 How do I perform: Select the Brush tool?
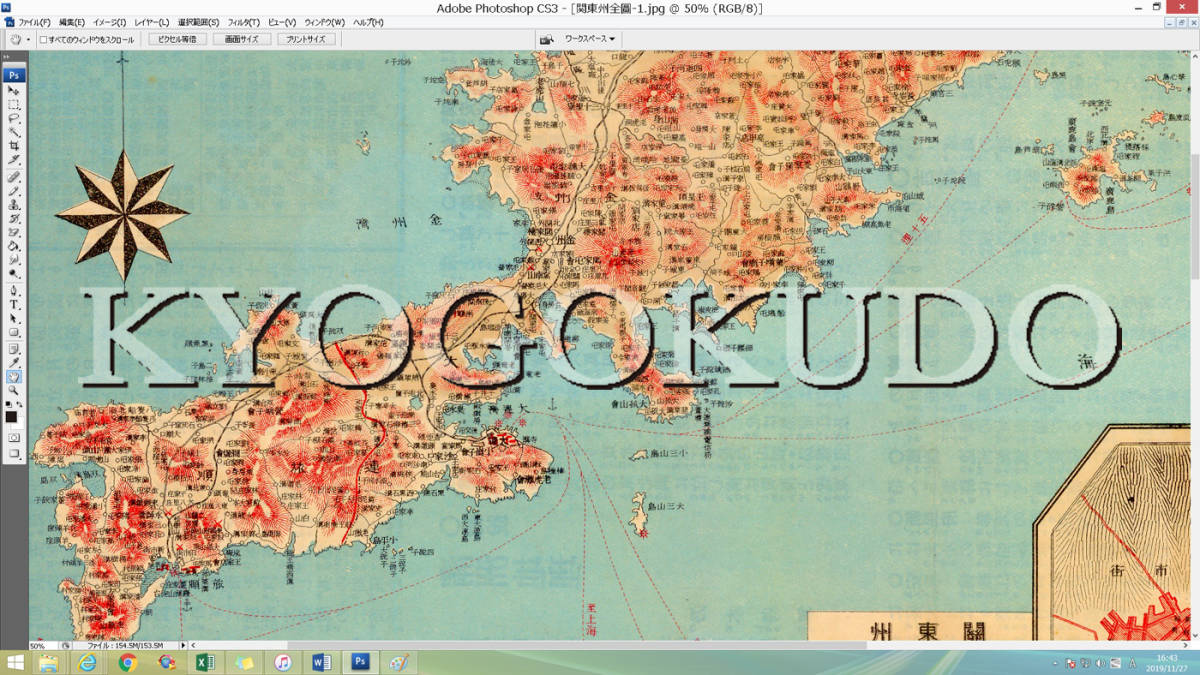[x=14, y=190]
